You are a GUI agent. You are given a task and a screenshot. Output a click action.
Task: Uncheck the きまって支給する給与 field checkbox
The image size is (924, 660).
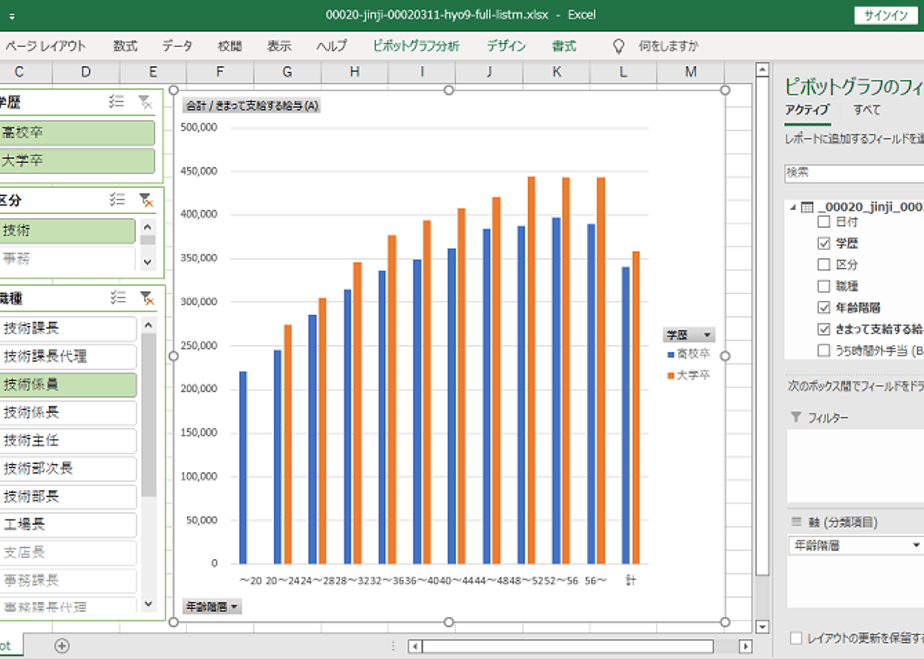tap(824, 329)
